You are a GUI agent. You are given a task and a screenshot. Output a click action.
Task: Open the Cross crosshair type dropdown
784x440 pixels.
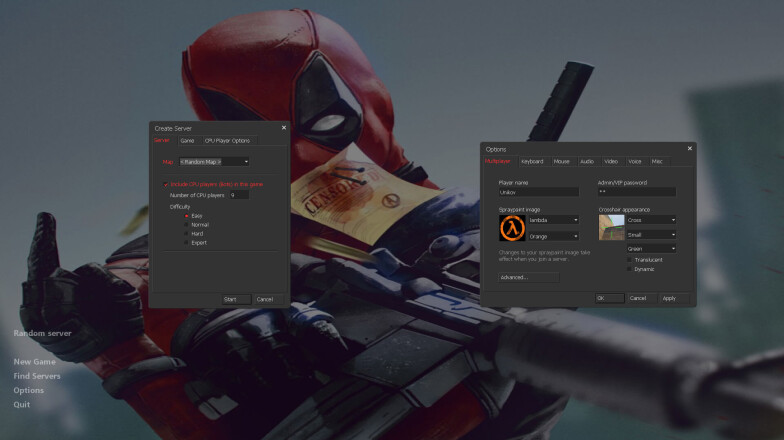point(652,220)
